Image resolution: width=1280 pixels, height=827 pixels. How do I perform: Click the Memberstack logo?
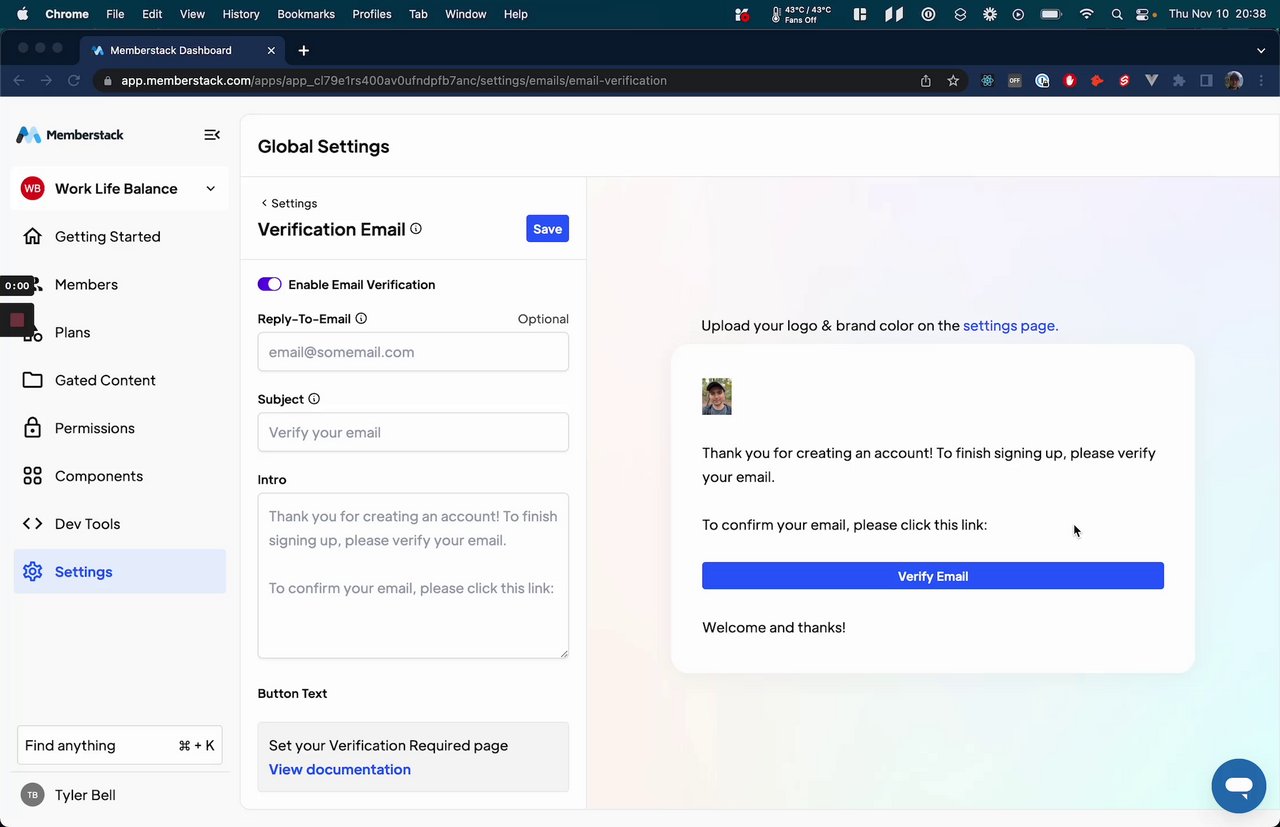point(70,135)
